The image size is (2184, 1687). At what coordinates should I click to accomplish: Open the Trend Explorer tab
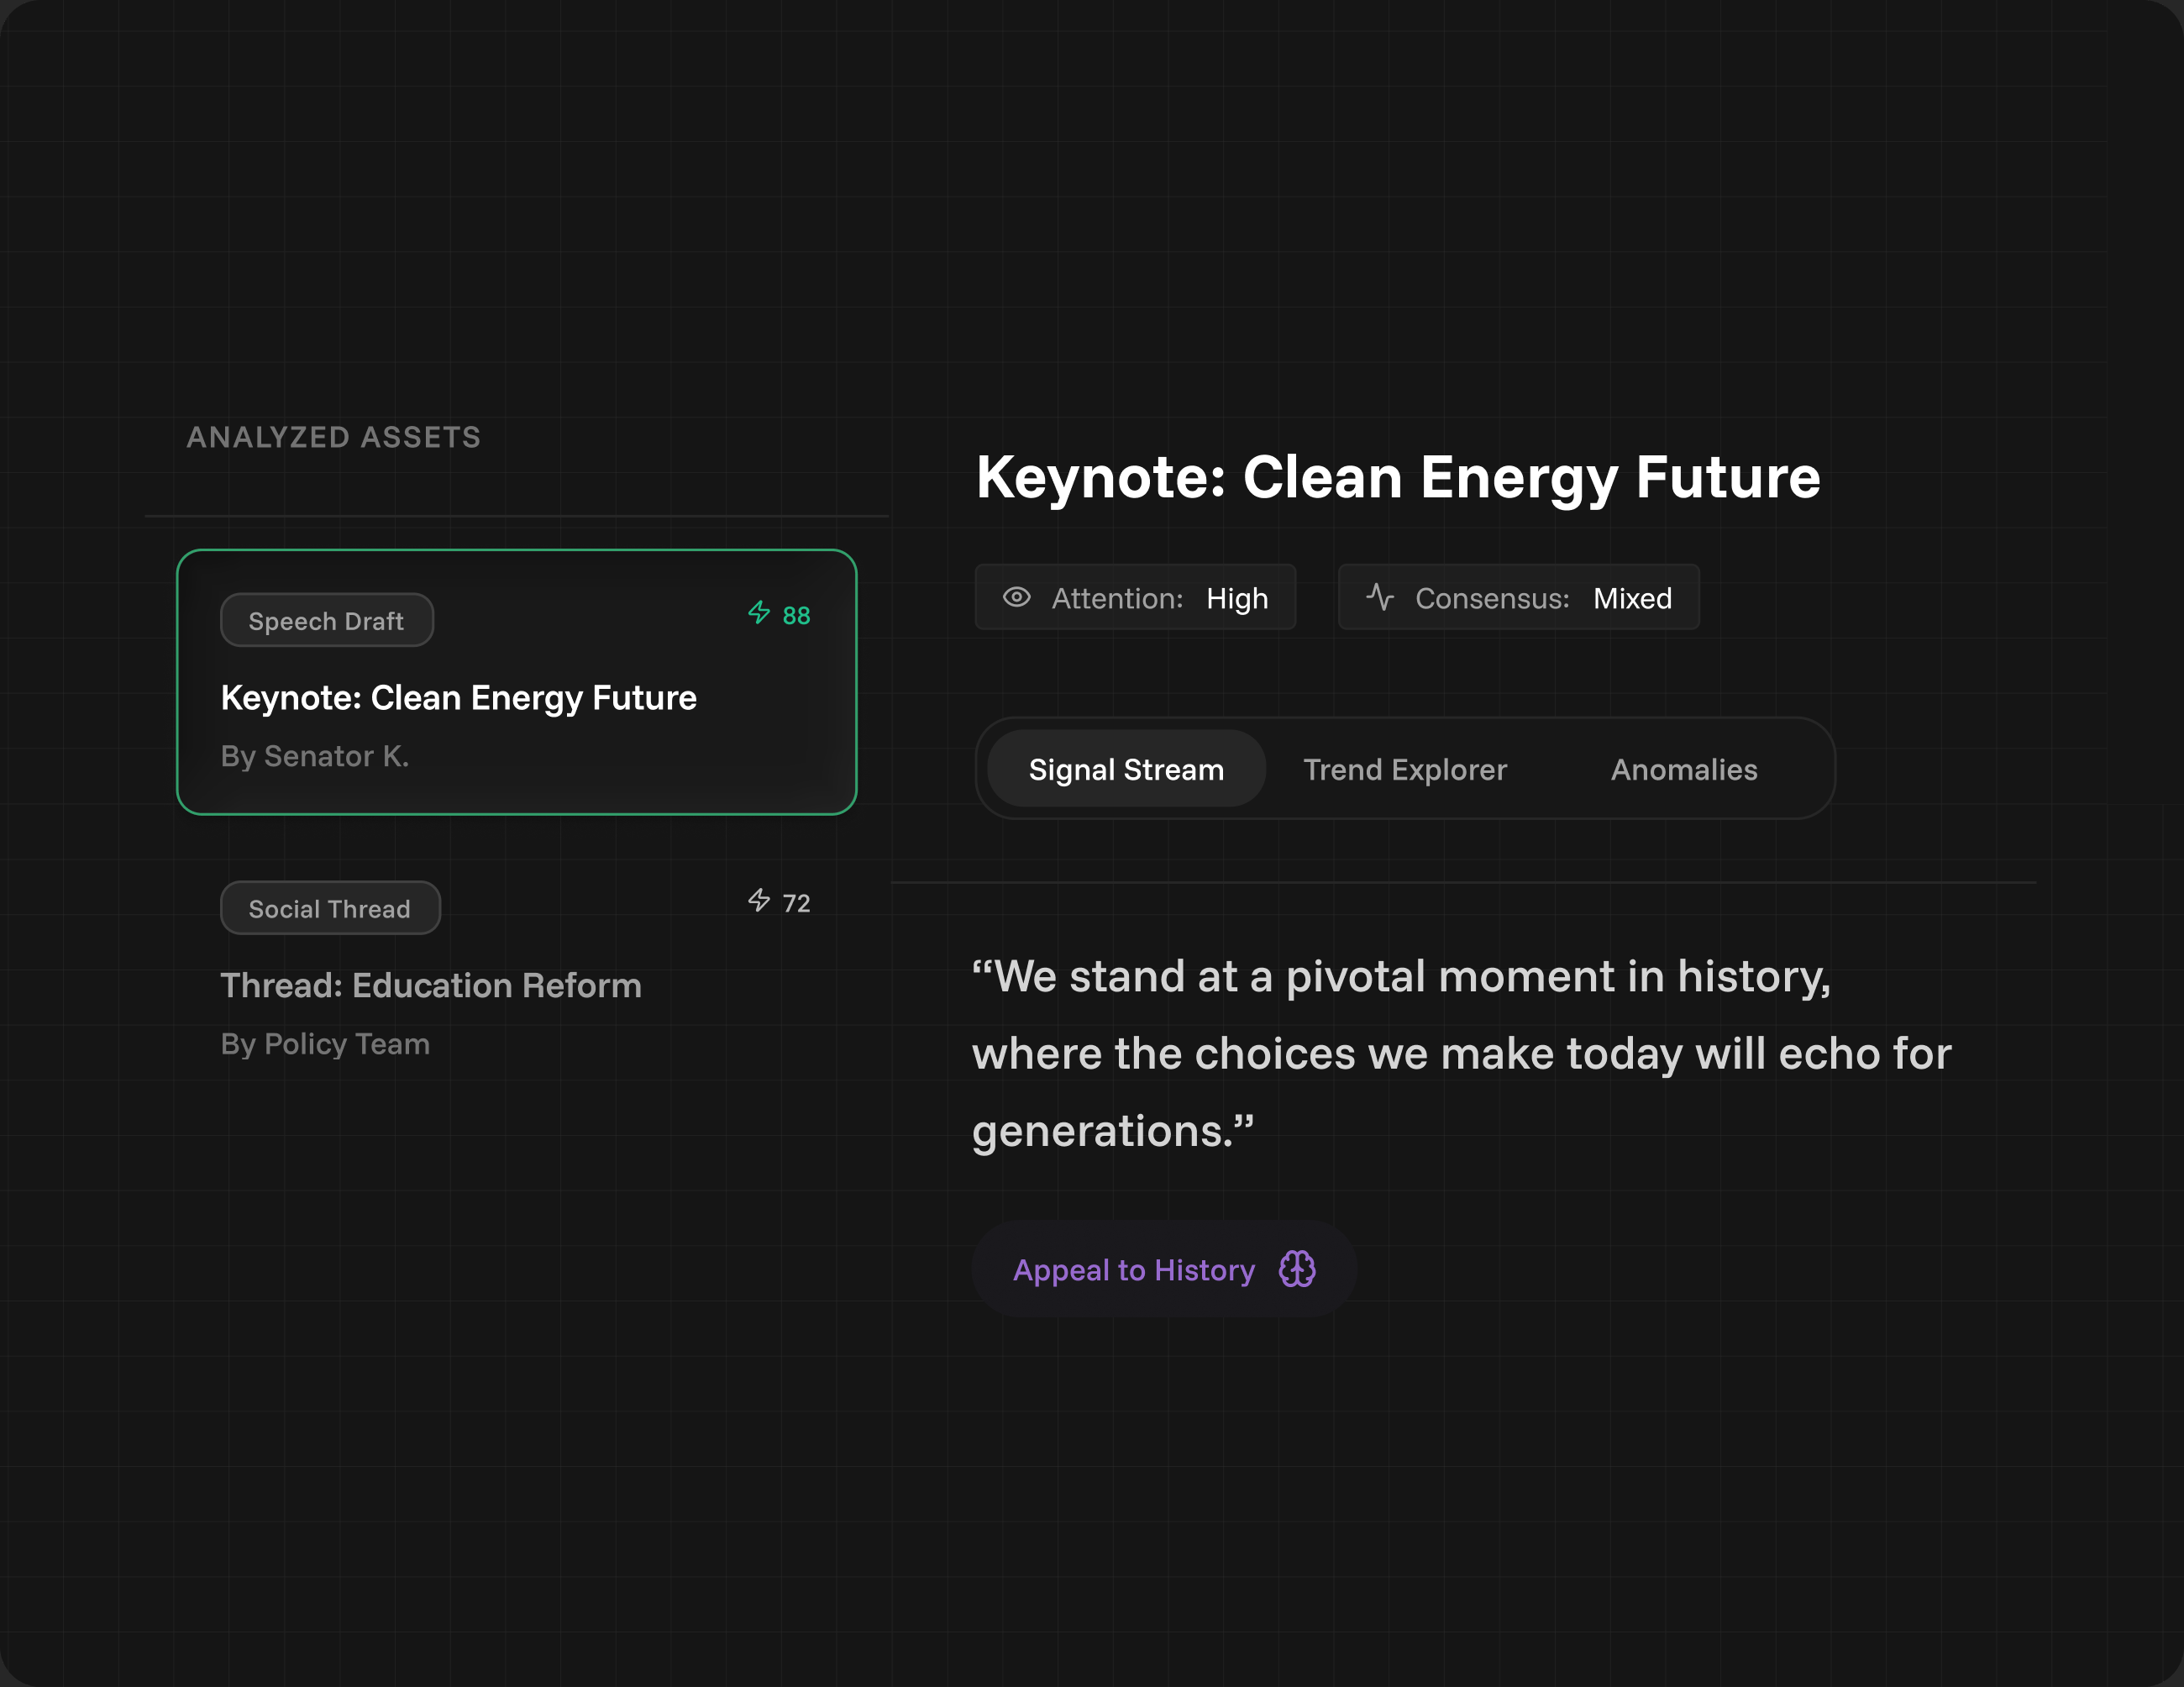[x=1404, y=769]
